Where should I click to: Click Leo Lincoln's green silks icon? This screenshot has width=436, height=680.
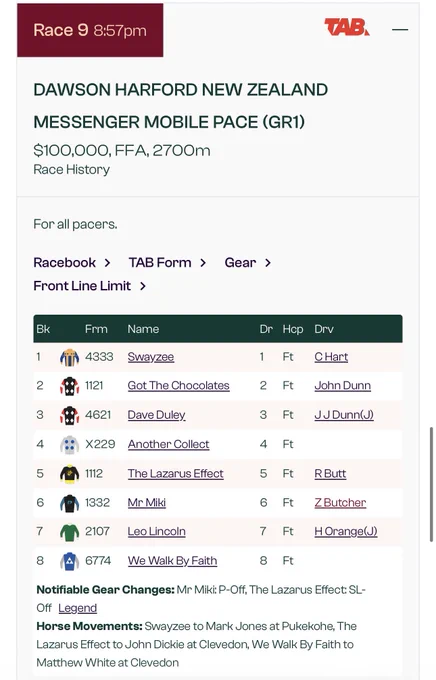coord(69,532)
